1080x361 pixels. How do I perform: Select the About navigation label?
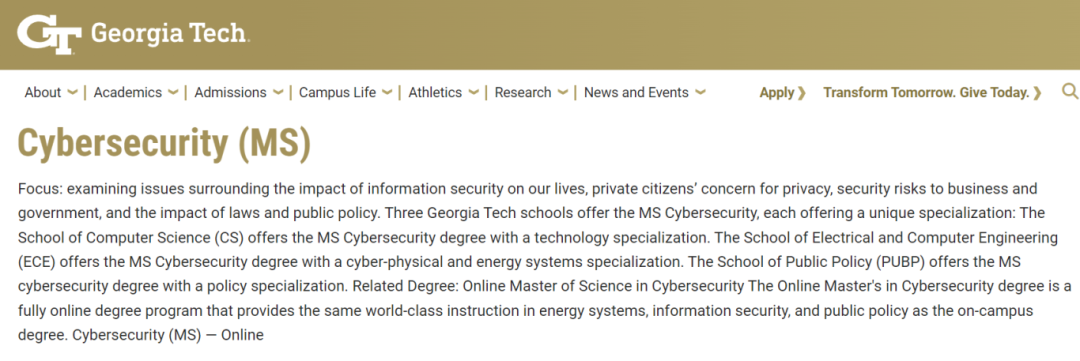tap(43, 92)
